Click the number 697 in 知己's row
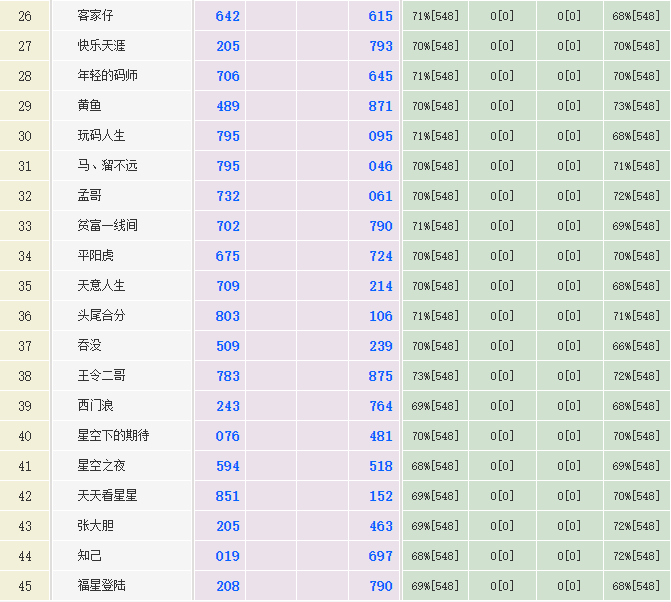The width and height of the screenshot is (671, 602). coord(380,556)
